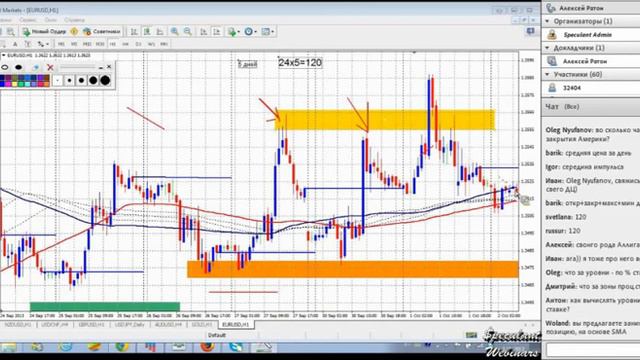The width and height of the screenshot is (640, 360).
Task: Choose the smallest brush size dot
Action: pos(58,80)
